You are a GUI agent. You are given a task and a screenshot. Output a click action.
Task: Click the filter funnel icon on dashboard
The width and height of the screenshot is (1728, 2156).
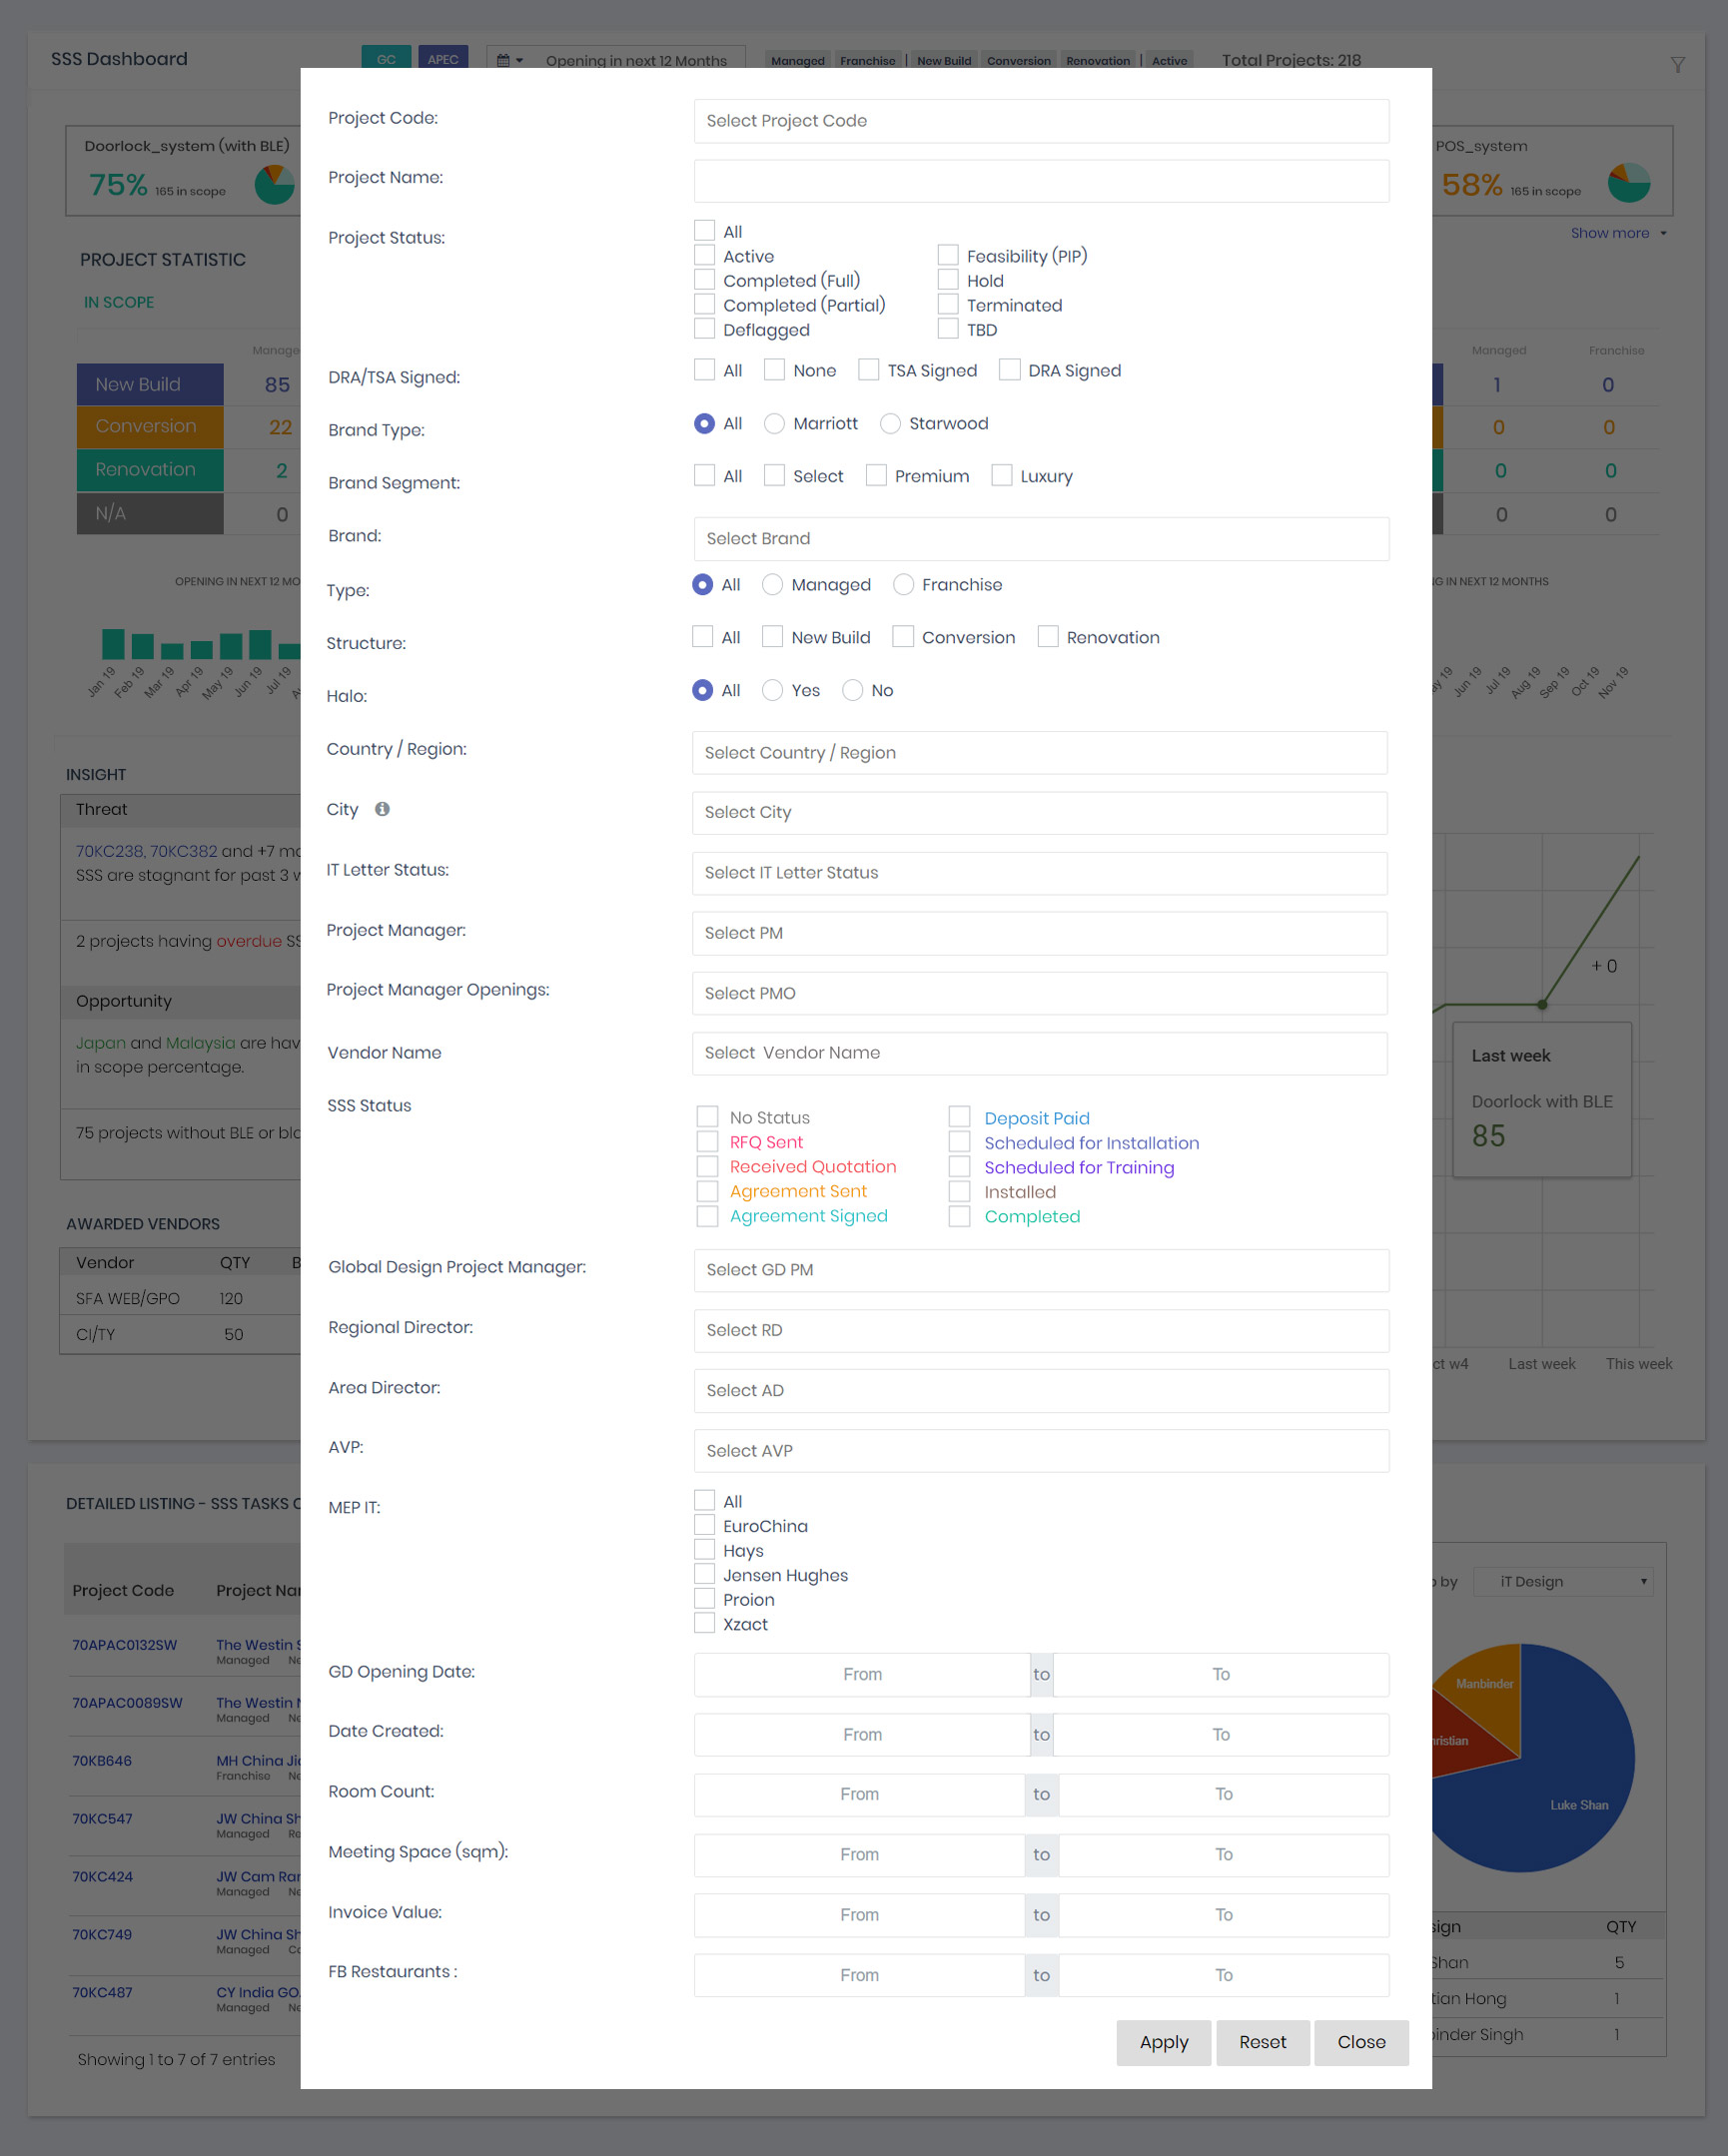(1677, 65)
